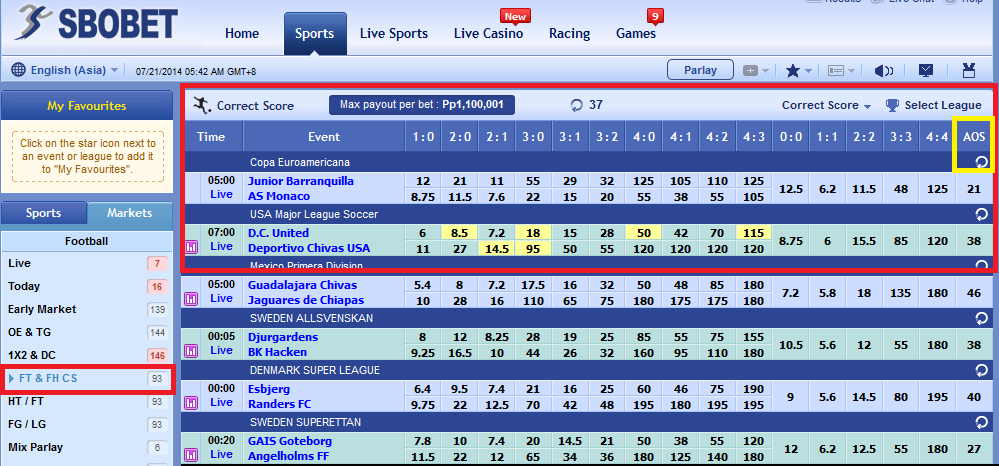Viewport: 999px width, 466px height.
Task: Select D.C. United 2:0 odds 8.5
Action: pyautogui.click(x=460, y=233)
